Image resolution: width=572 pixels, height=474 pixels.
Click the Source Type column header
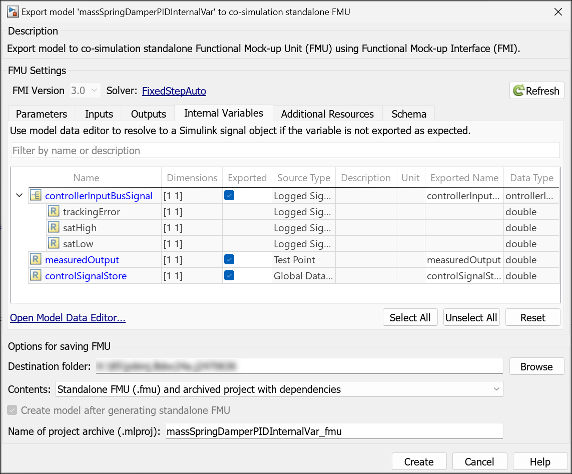click(x=304, y=178)
